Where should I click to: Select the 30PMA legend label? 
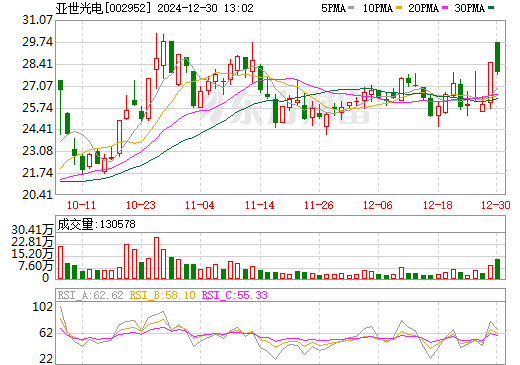469,8
